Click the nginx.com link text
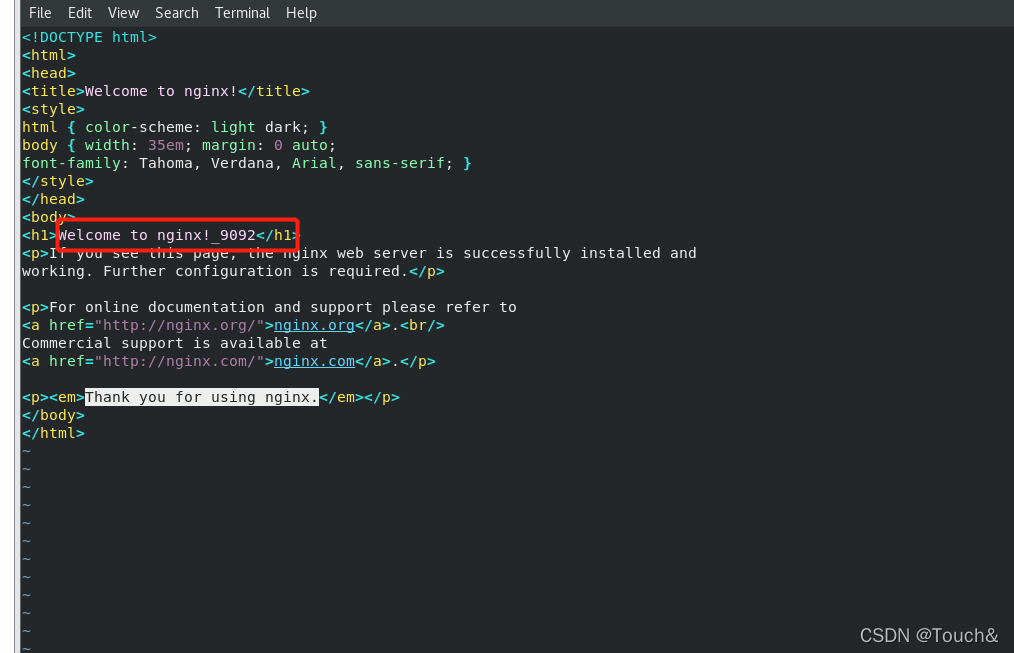This screenshot has width=1014, height=653. [314, 361]
